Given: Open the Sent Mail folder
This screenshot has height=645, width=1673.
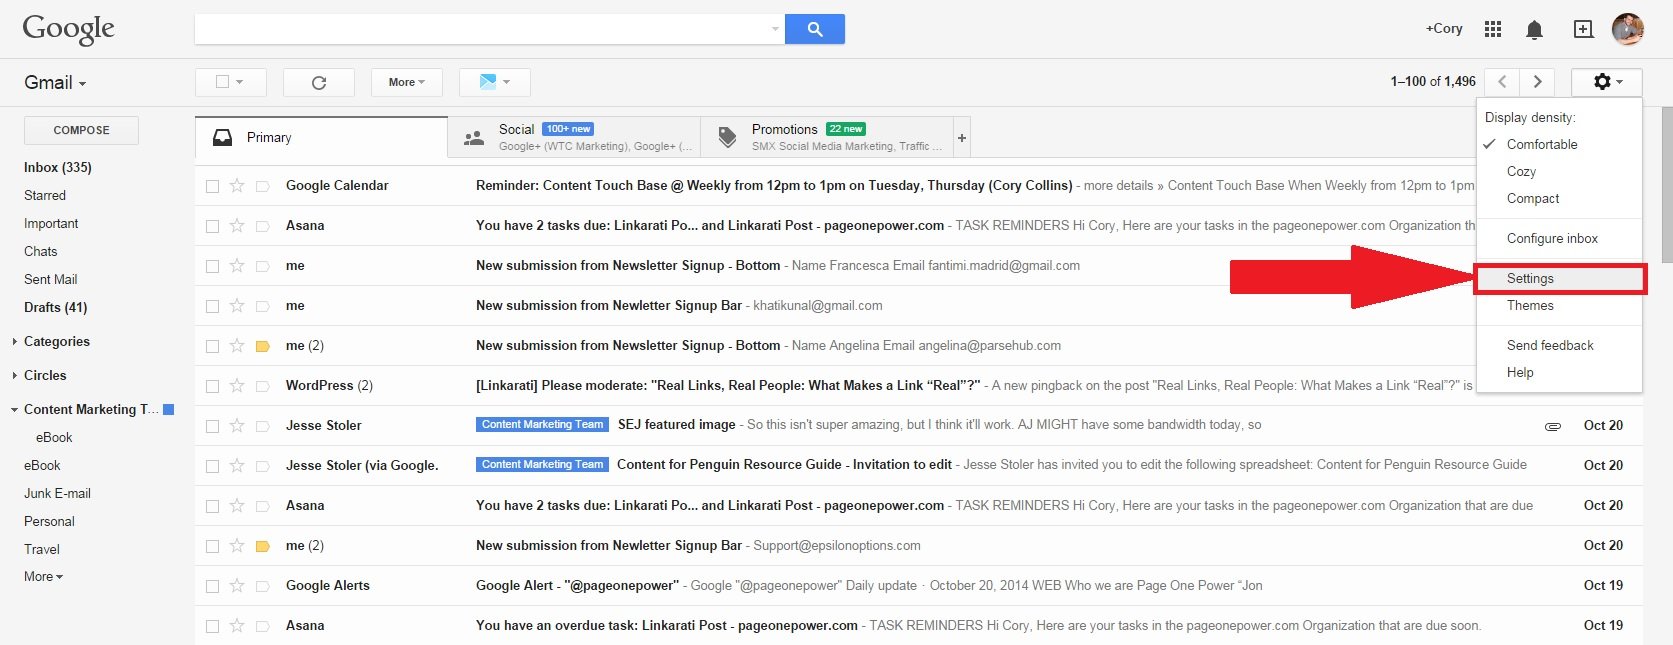Looking at the screenshot, I should tap(51, 279).
